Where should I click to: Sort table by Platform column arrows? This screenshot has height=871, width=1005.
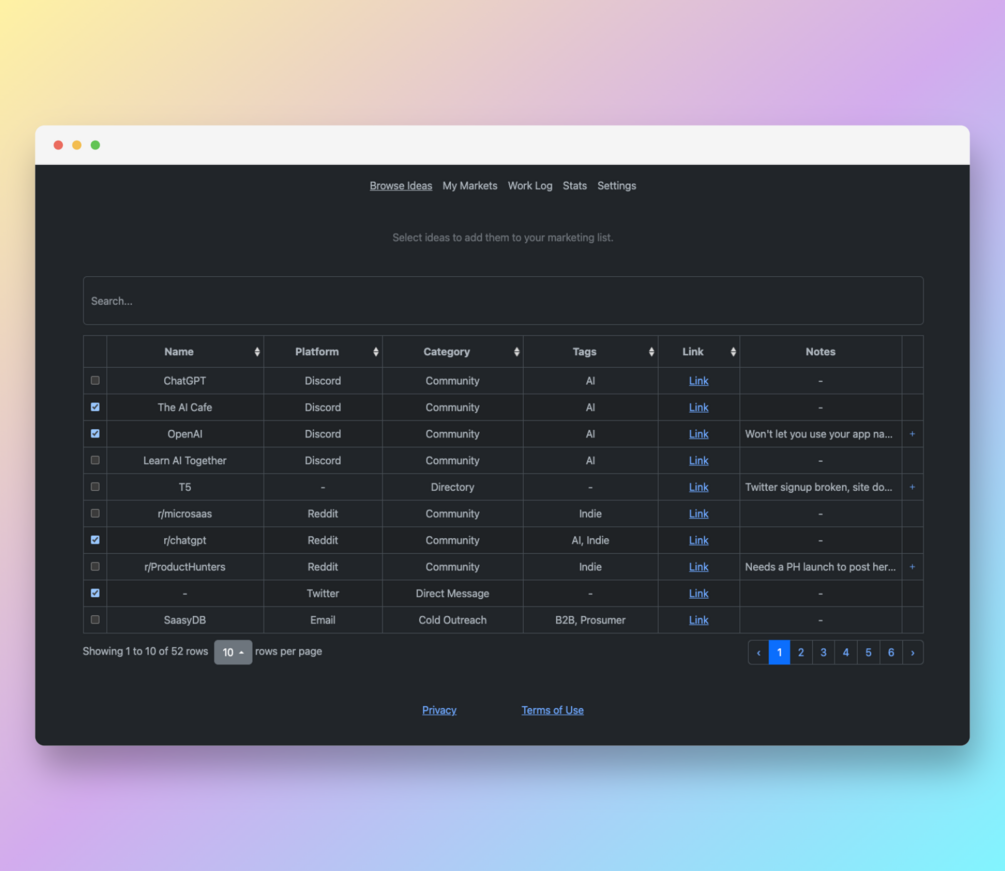point(376,352)
